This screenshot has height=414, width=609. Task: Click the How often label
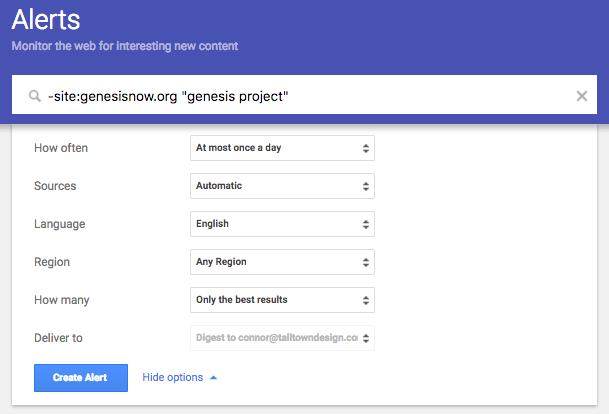(x=61, y=148)
